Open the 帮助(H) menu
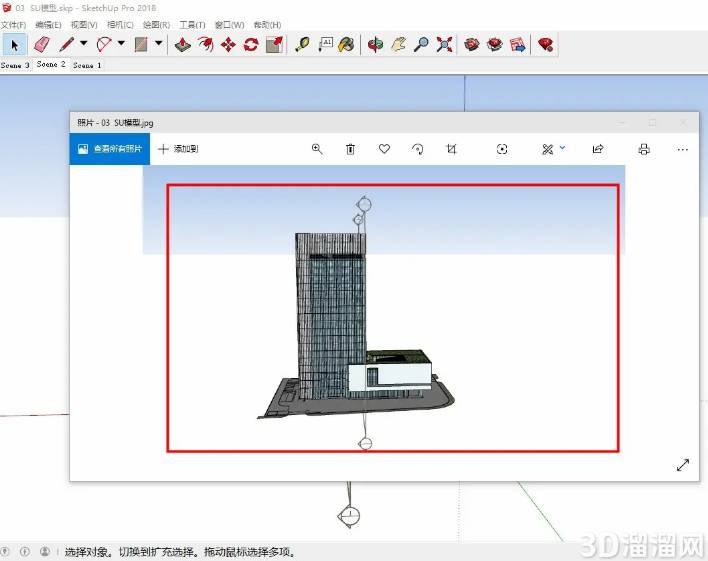Viewport: 708px width, 561px height. coord(267,25)
